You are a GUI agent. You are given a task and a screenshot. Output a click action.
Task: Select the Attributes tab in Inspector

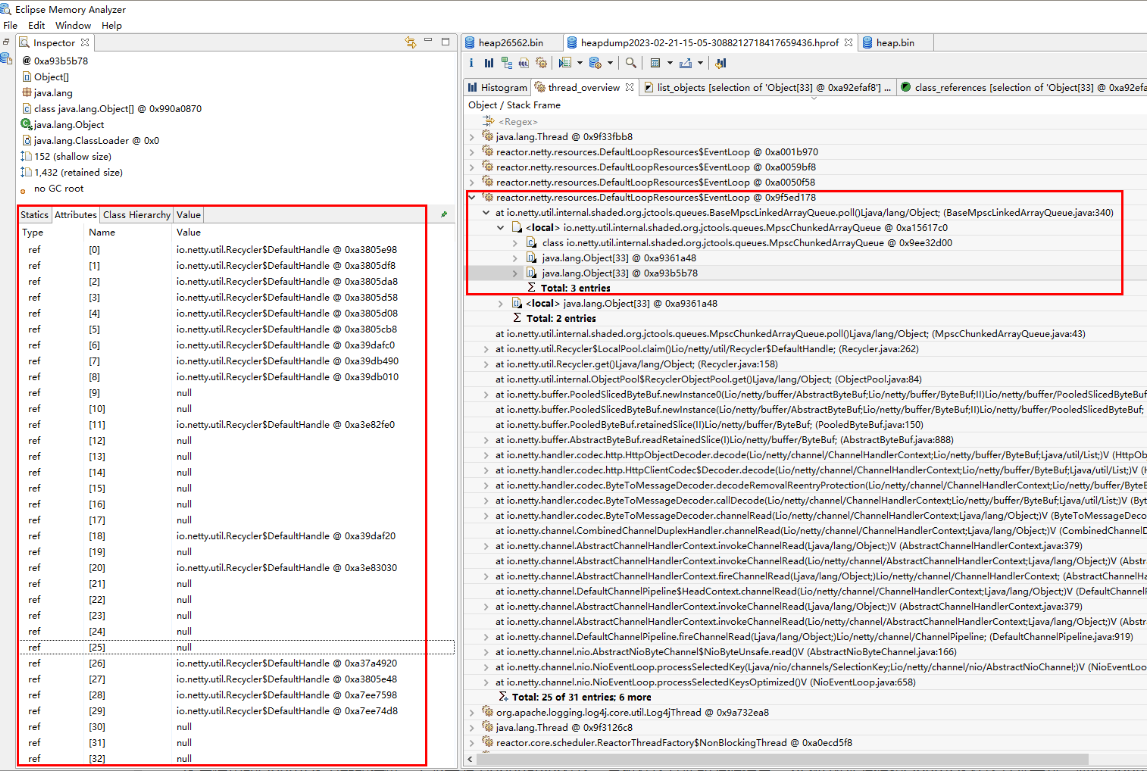(x=75, y=214)
